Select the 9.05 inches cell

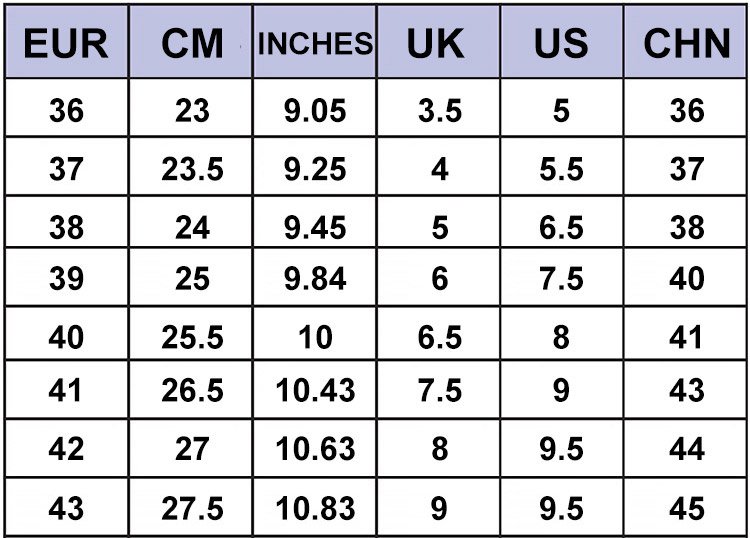tap(315, 110)
